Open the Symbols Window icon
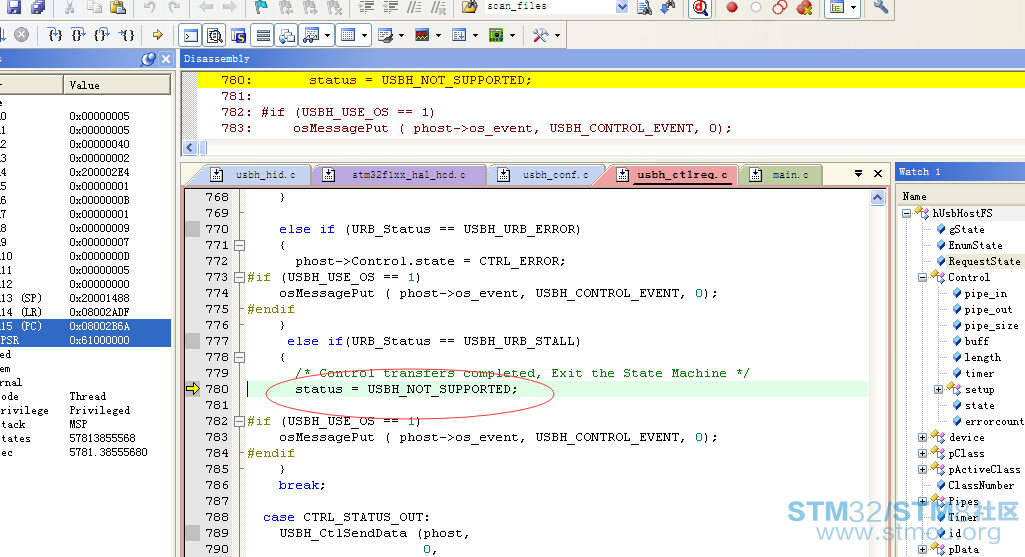Viewport: 1025px width, 557px height. tap(239, 35)
